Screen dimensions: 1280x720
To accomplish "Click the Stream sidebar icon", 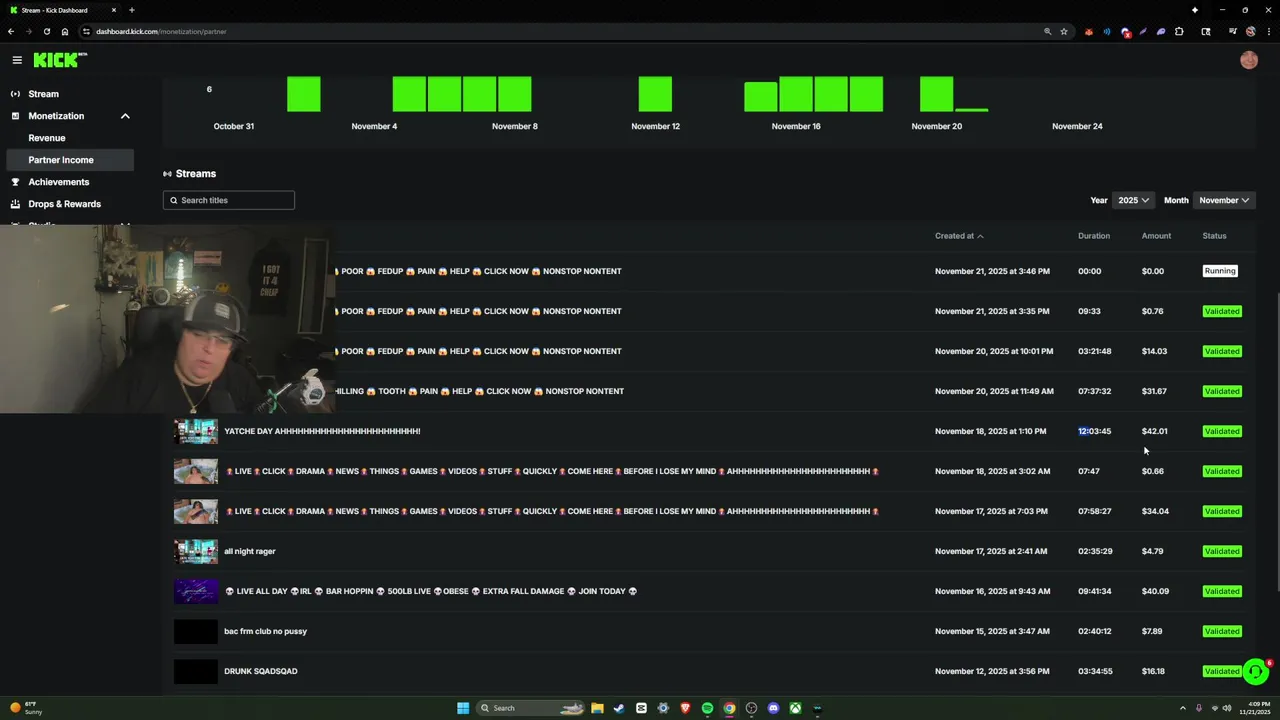I will pos(15,94).
